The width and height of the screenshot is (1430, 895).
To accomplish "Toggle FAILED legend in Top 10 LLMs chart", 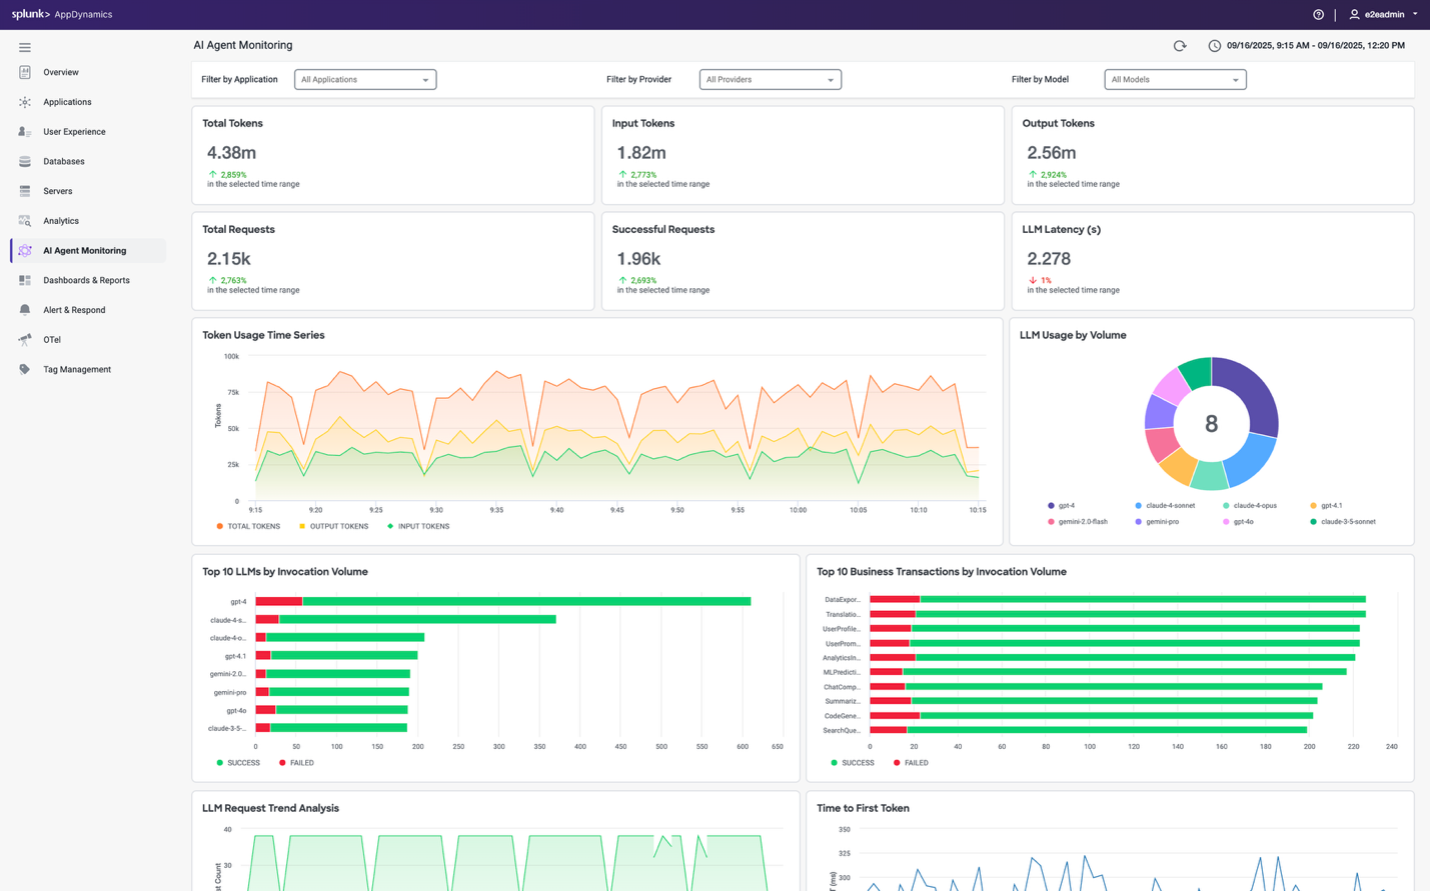I will (296, 763).
